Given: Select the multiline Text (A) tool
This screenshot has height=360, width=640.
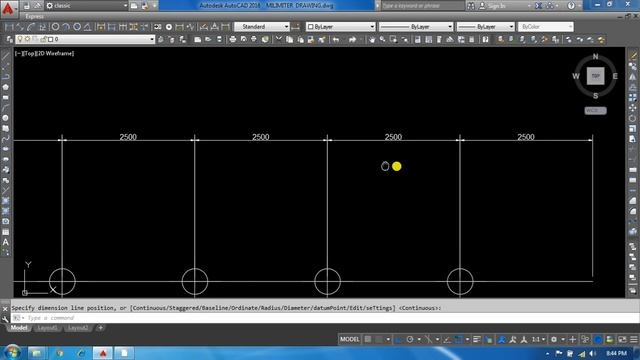Looking at the screenshot, I should coord(6,242).
